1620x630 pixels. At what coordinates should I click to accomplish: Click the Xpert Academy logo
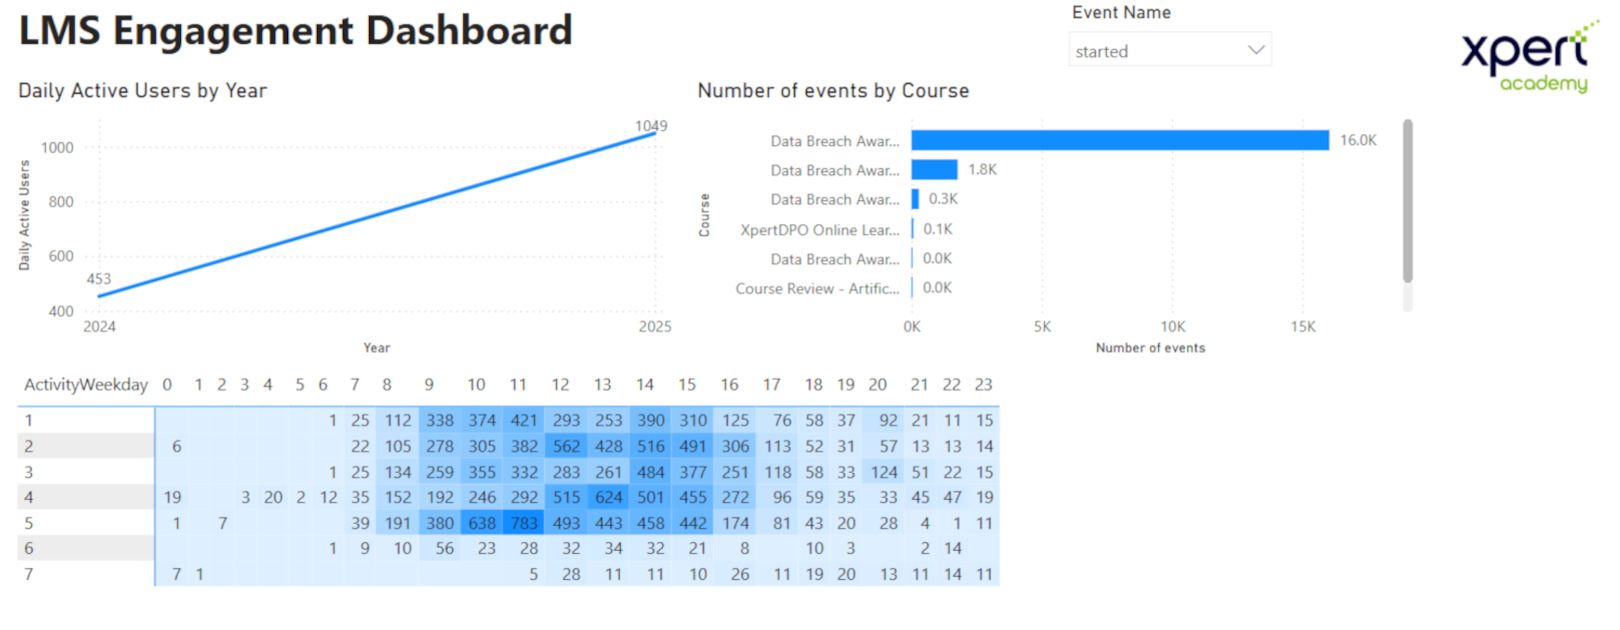point(1526,58)
